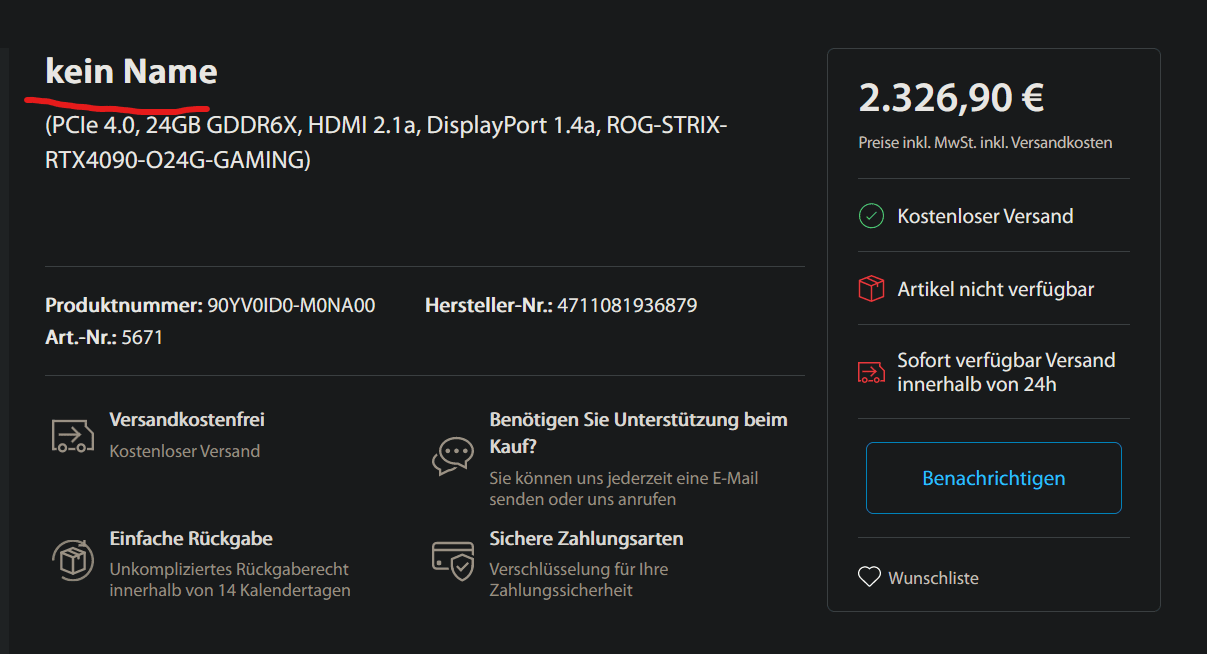
Task: Select the product title 'kein Name'
Action: click(x=131, y=72)
